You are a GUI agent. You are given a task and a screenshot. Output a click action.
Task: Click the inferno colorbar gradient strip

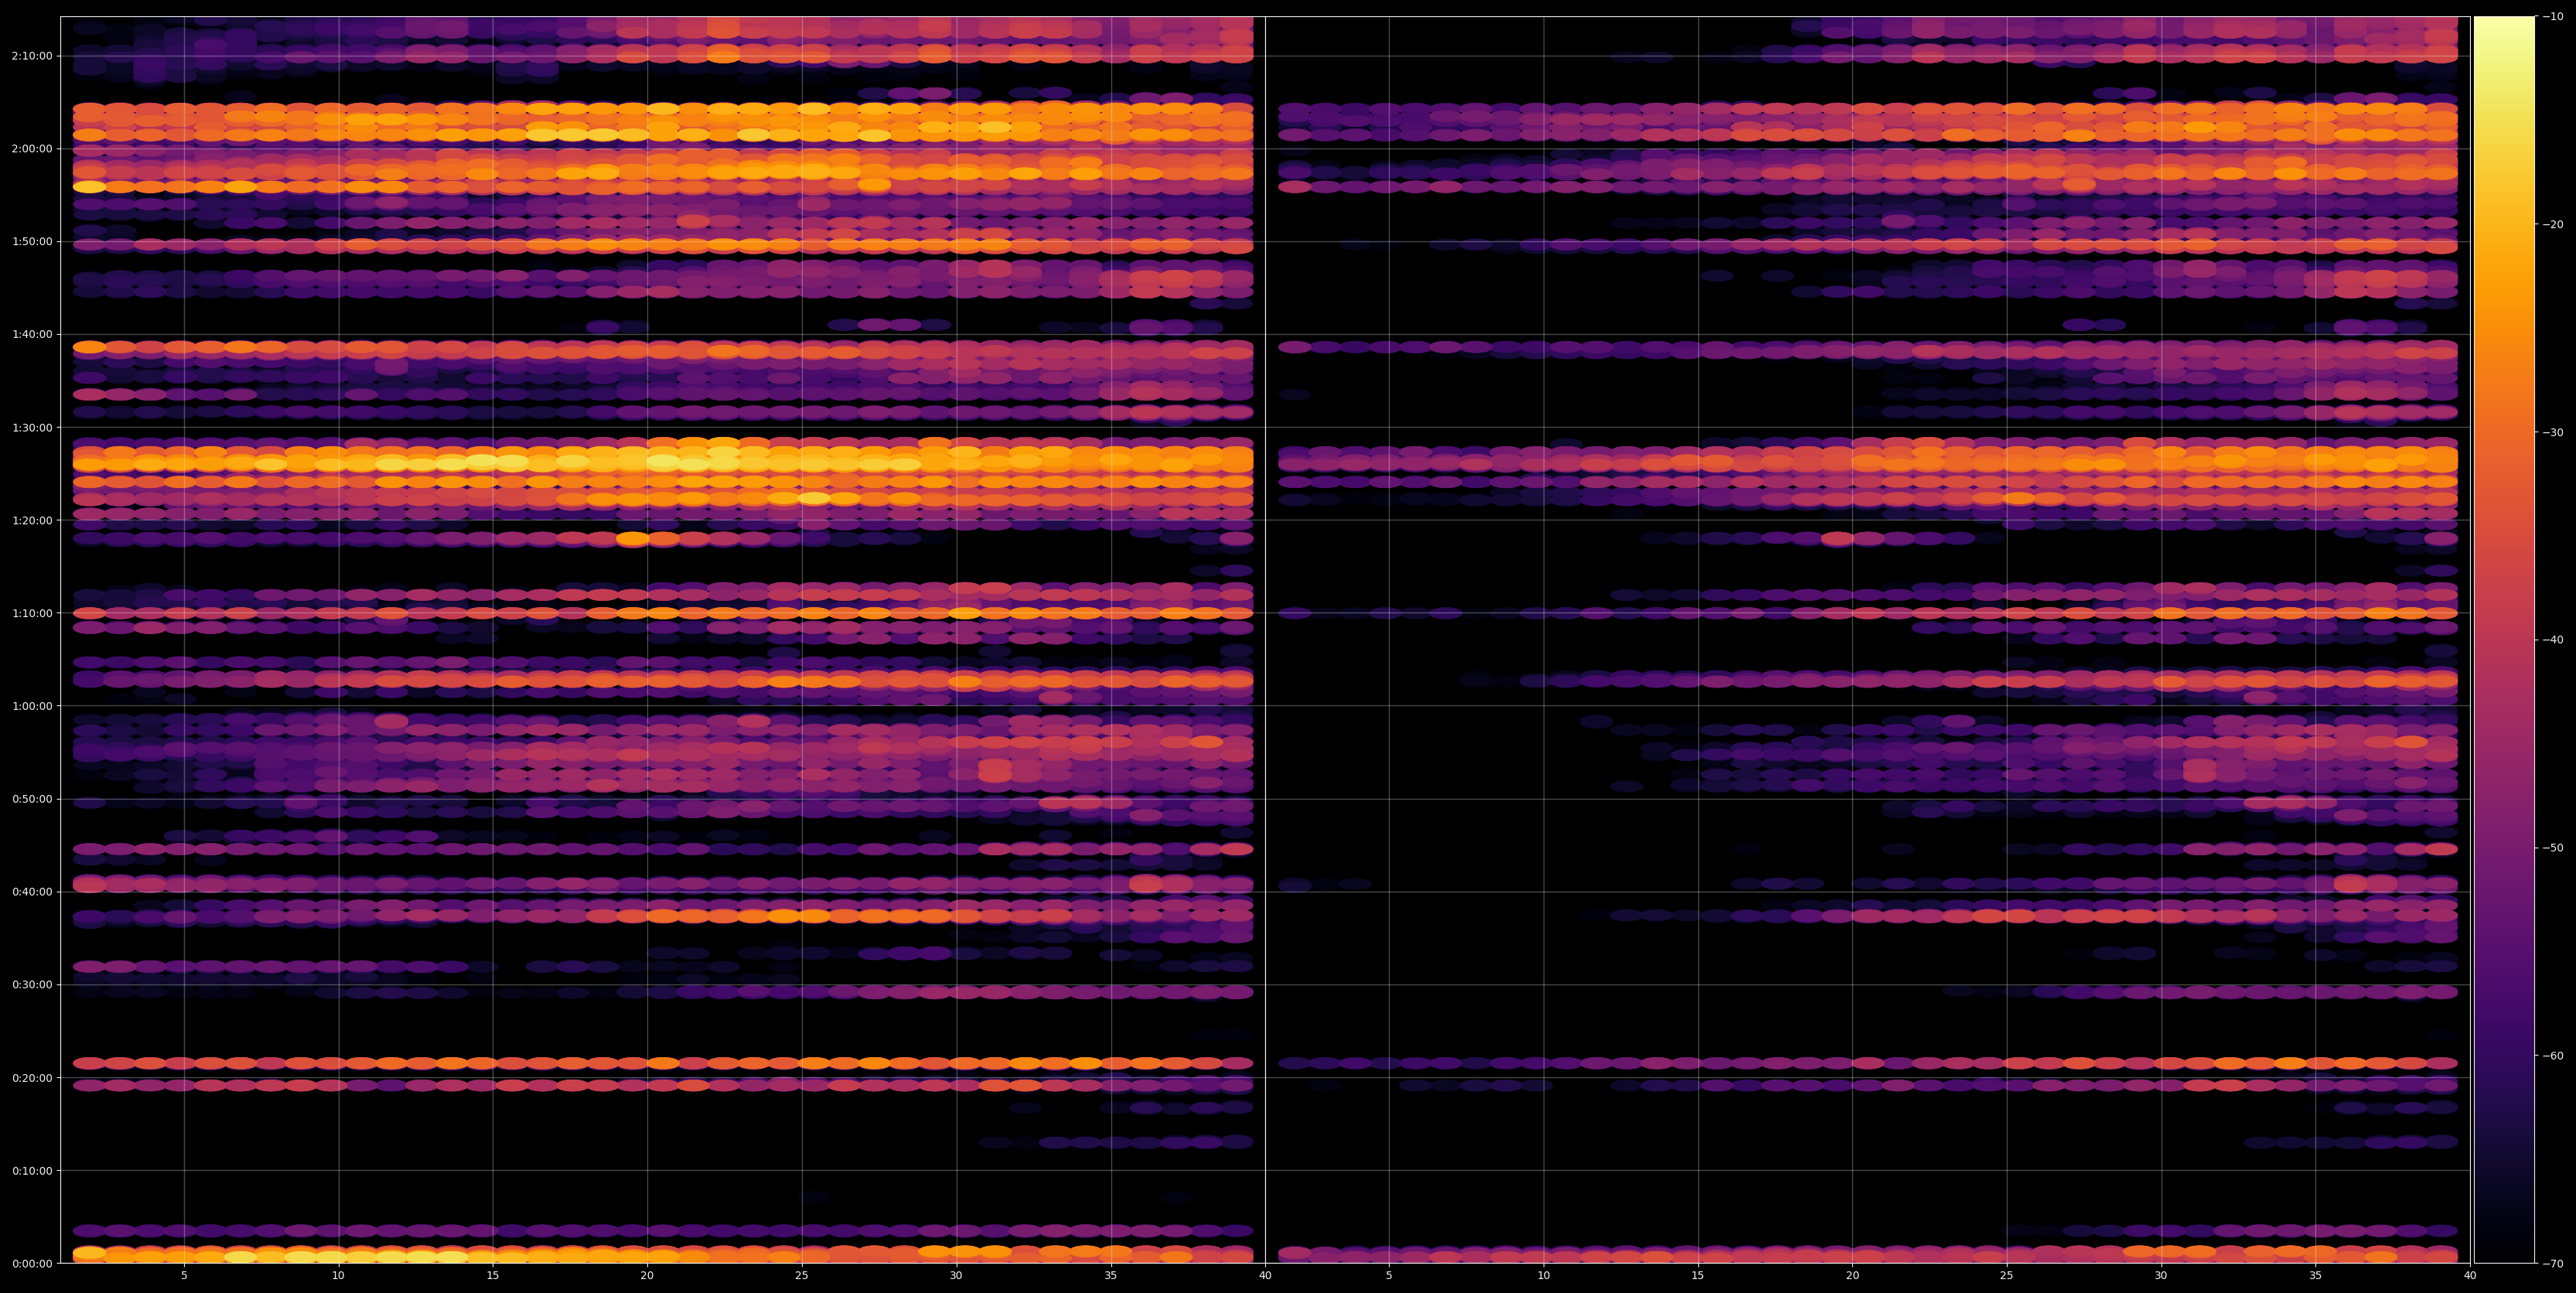click(2504, 640)
